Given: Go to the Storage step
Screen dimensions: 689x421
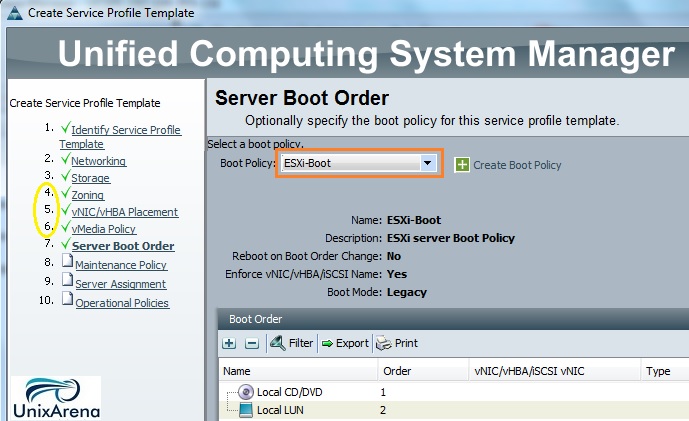Looking at the screenshot, I should 91,178.
